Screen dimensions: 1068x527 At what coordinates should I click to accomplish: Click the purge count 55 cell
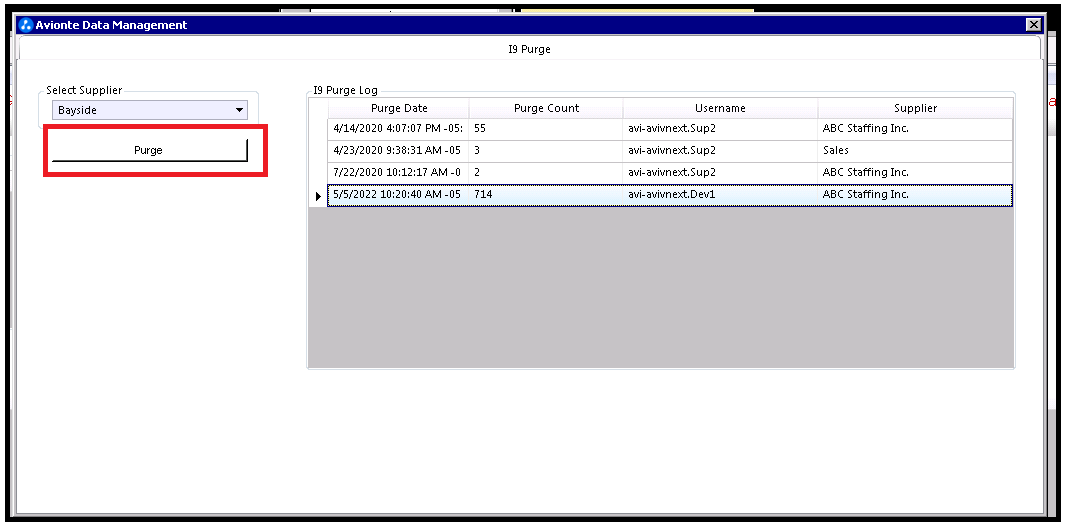tap(546, 129)
